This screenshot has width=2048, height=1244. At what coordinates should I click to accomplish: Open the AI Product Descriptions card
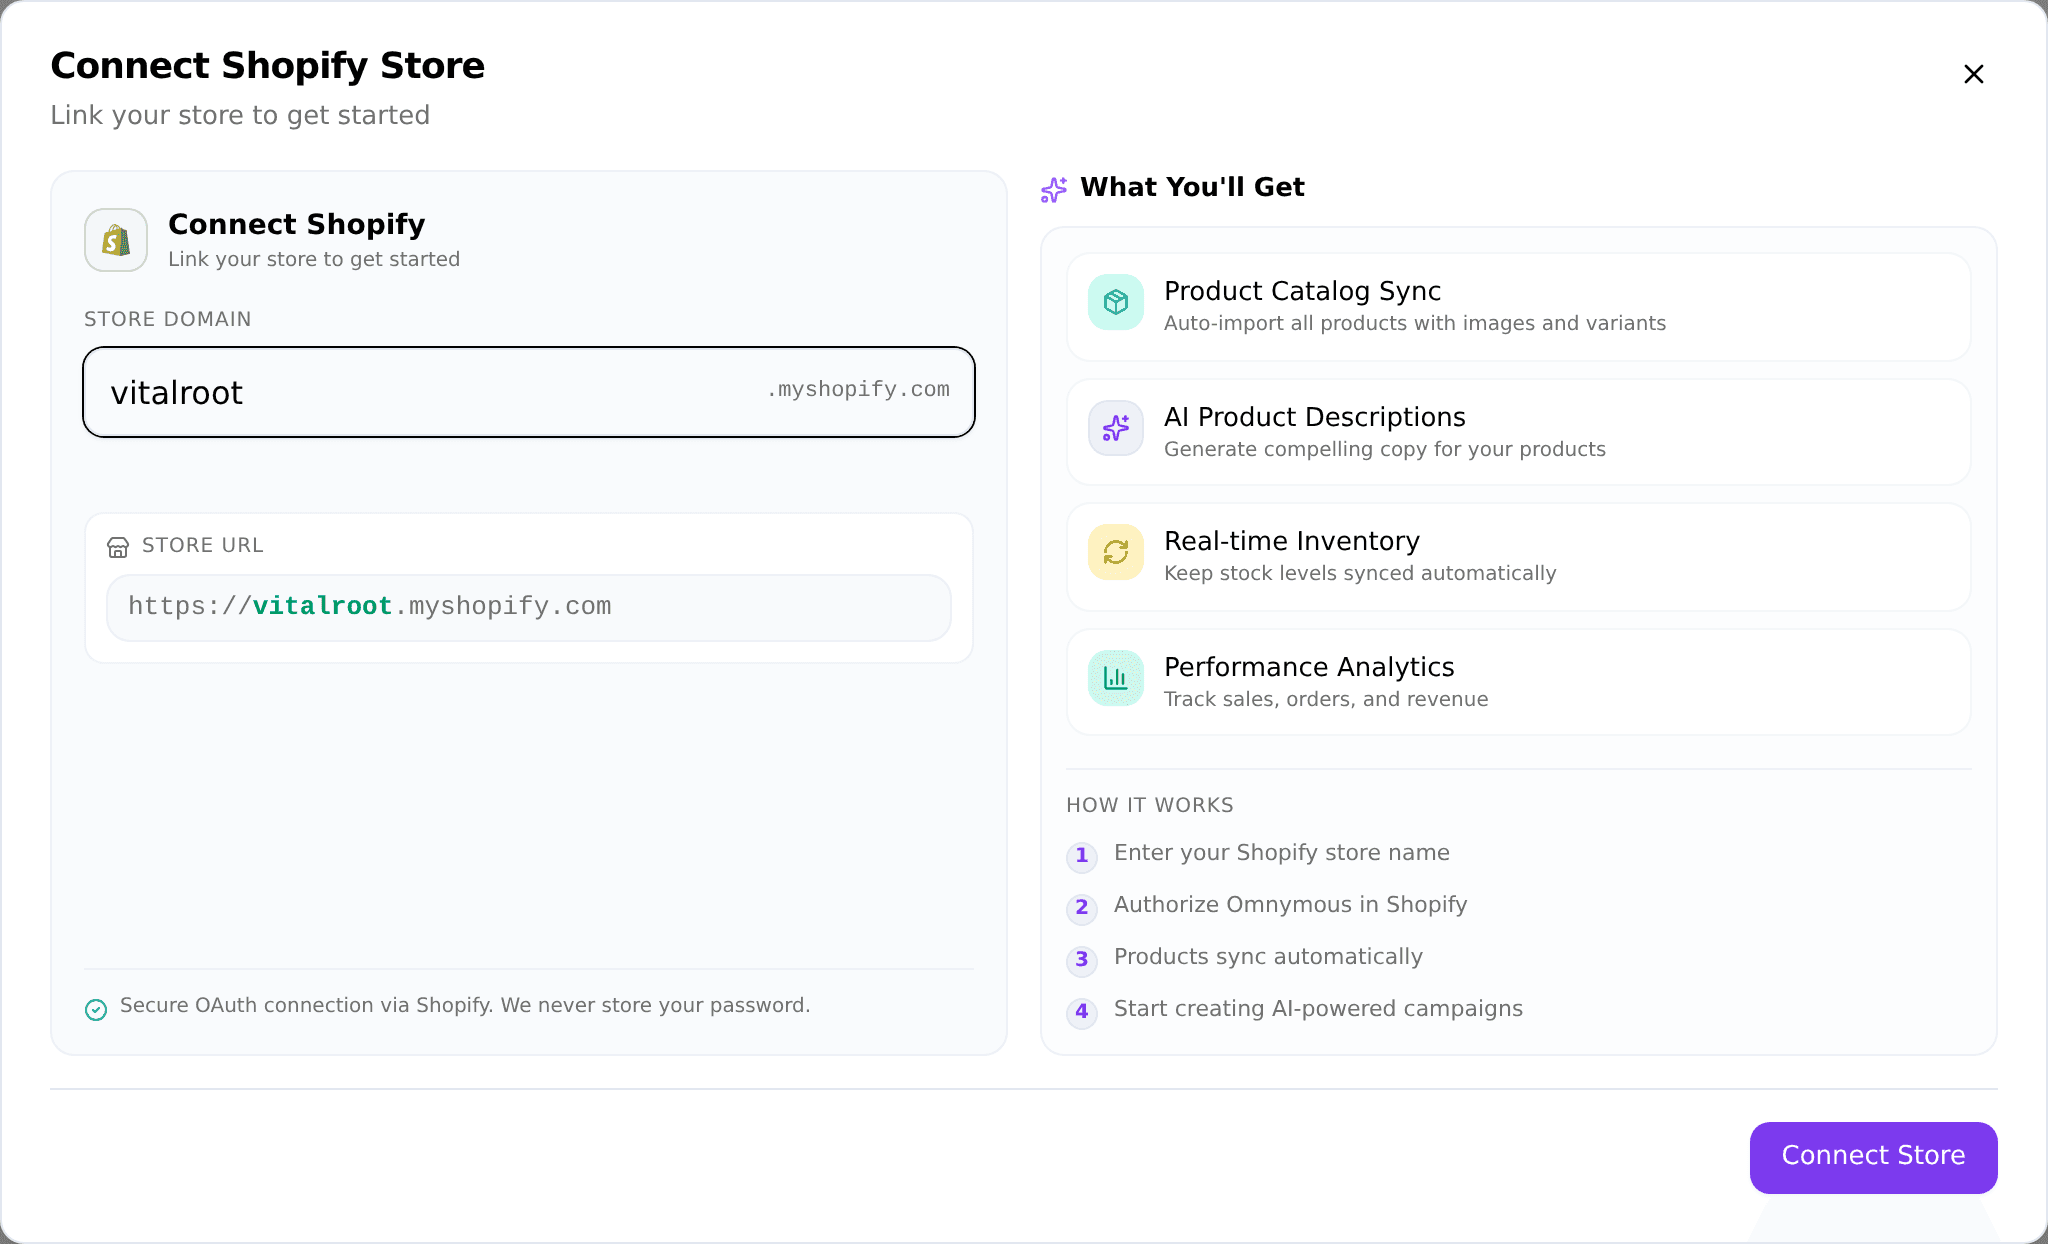pyautogui.click(x=1518, y=432)
